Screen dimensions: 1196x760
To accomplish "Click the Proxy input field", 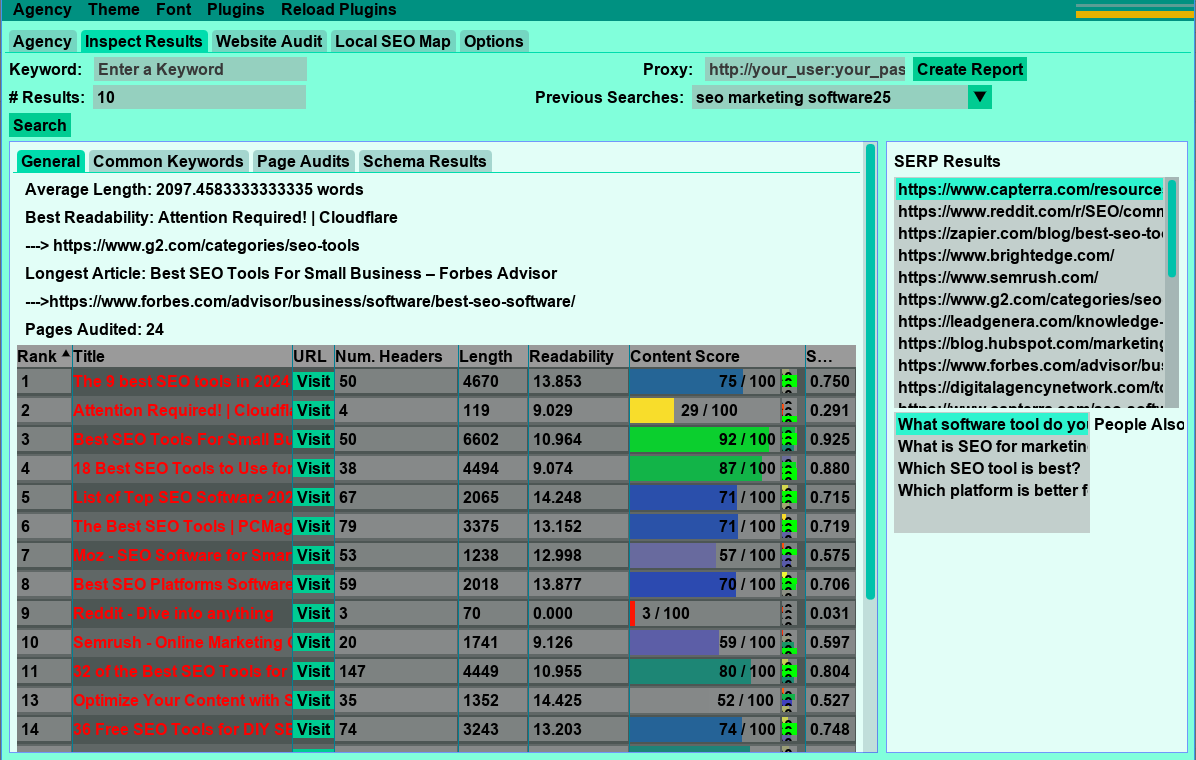I will click(805, 69).
